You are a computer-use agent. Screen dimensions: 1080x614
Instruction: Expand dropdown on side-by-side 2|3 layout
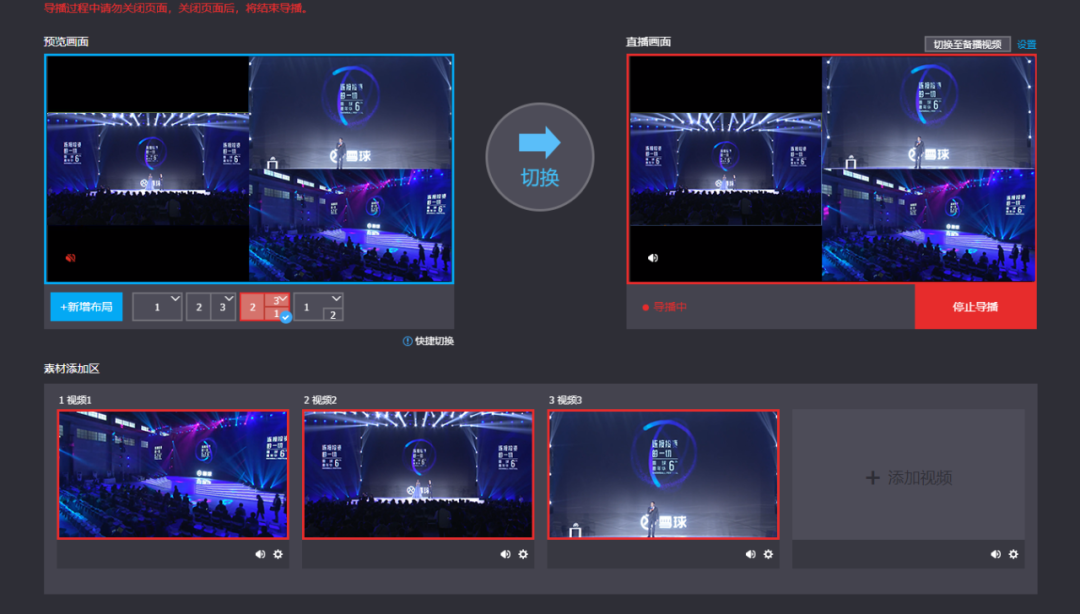coord(229,298)
